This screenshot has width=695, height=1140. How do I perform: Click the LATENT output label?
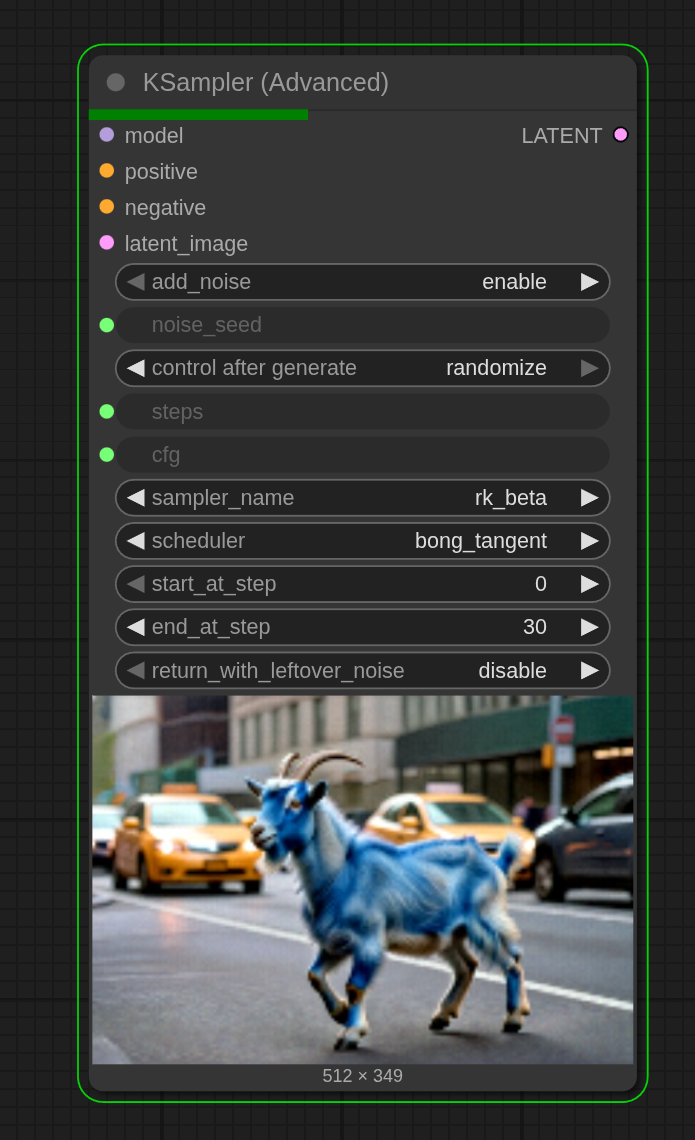point(561,136)
